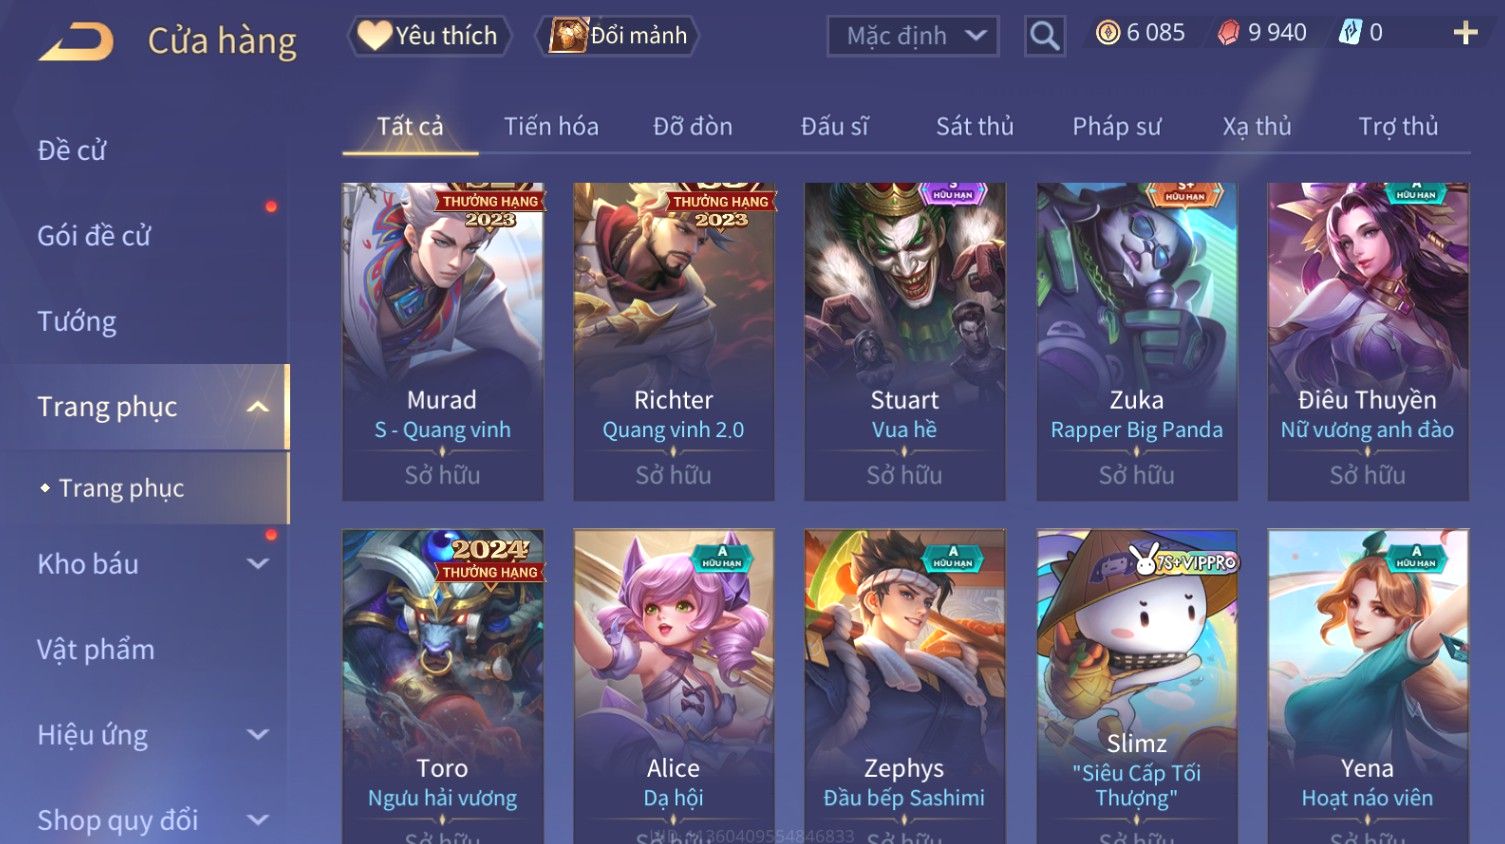Image resolution: width=1505 pixels, height=844 pixels.
Task: Expand the Hiệu ứng sidebar section
Action: click(x=258, y=735)
